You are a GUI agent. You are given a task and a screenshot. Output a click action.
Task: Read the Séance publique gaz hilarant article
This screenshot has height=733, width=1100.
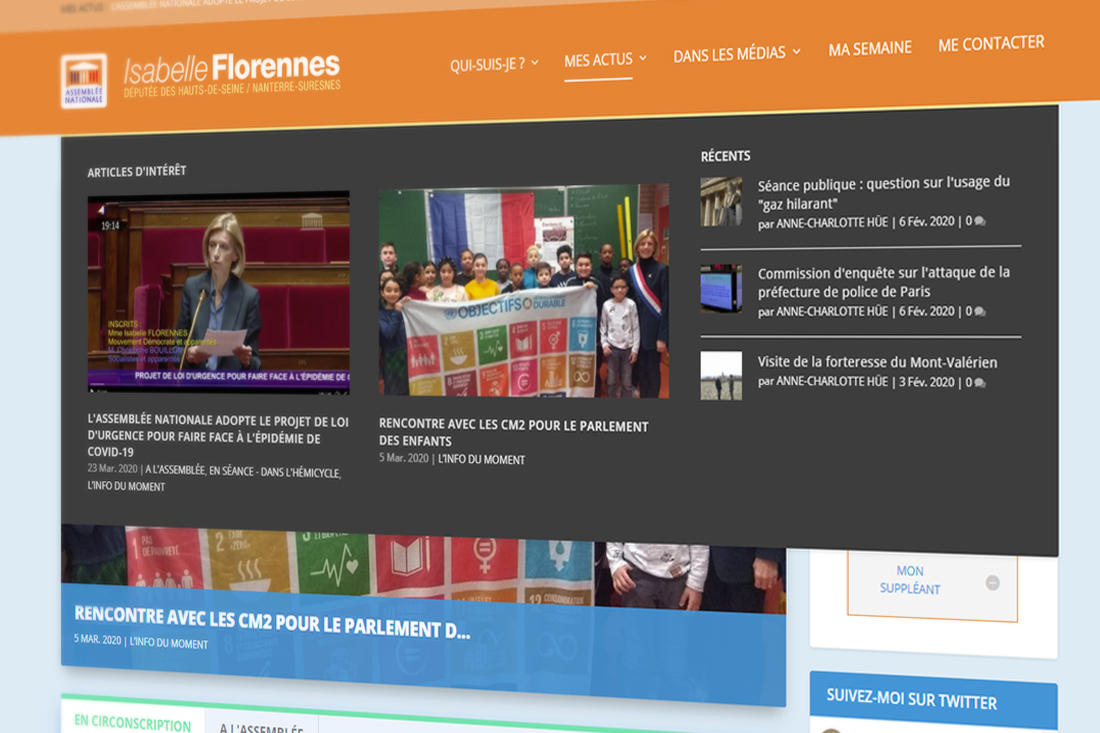tap(883, 193)
